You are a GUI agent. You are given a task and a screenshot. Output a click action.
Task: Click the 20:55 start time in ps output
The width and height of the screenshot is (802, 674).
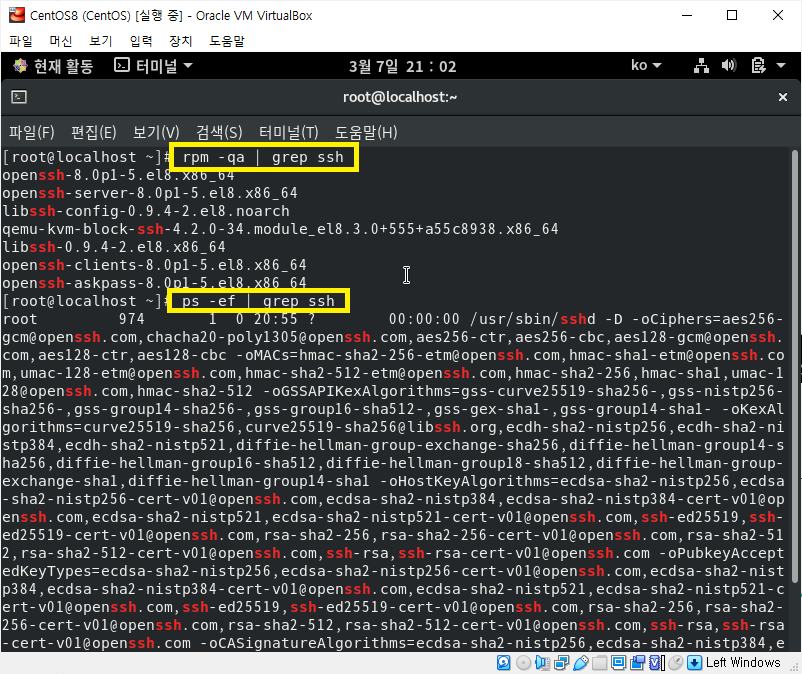[x=276, y=319]
